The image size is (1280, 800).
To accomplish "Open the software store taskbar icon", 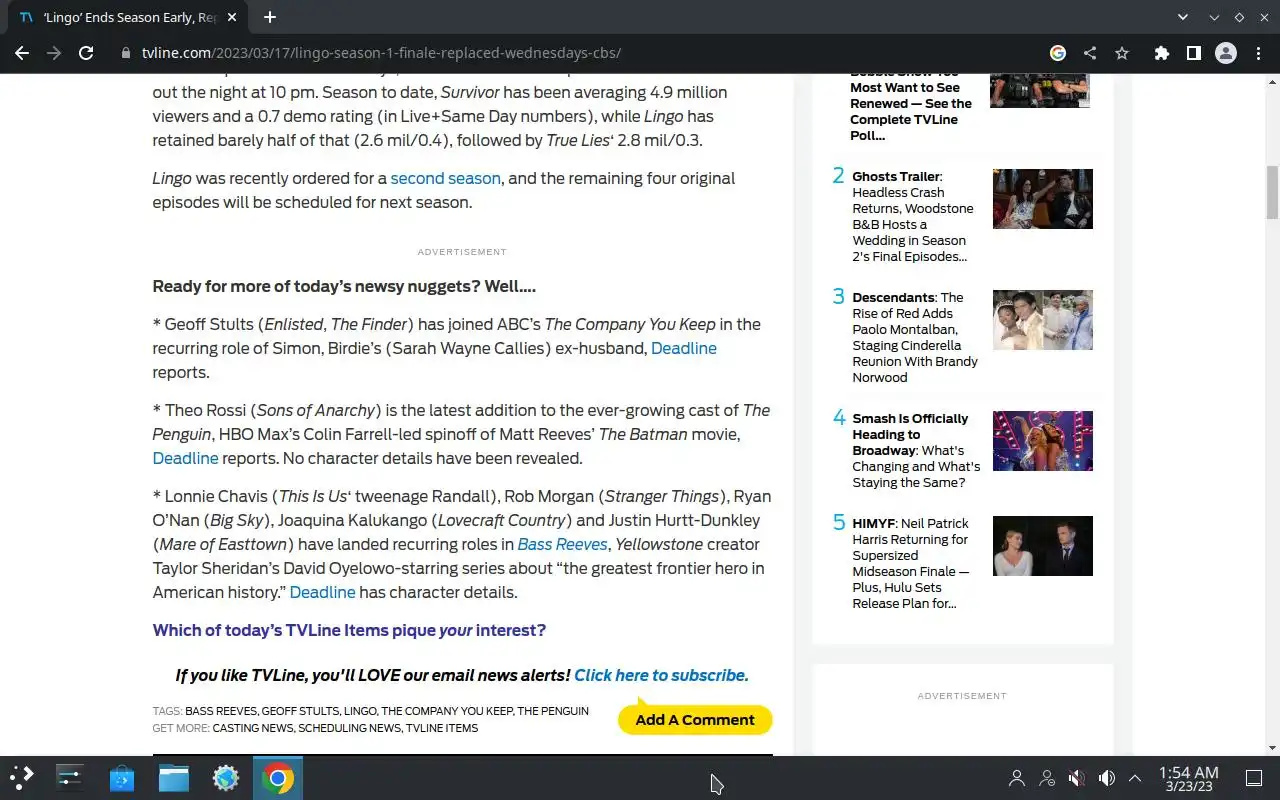I will [x=122, y=777].
